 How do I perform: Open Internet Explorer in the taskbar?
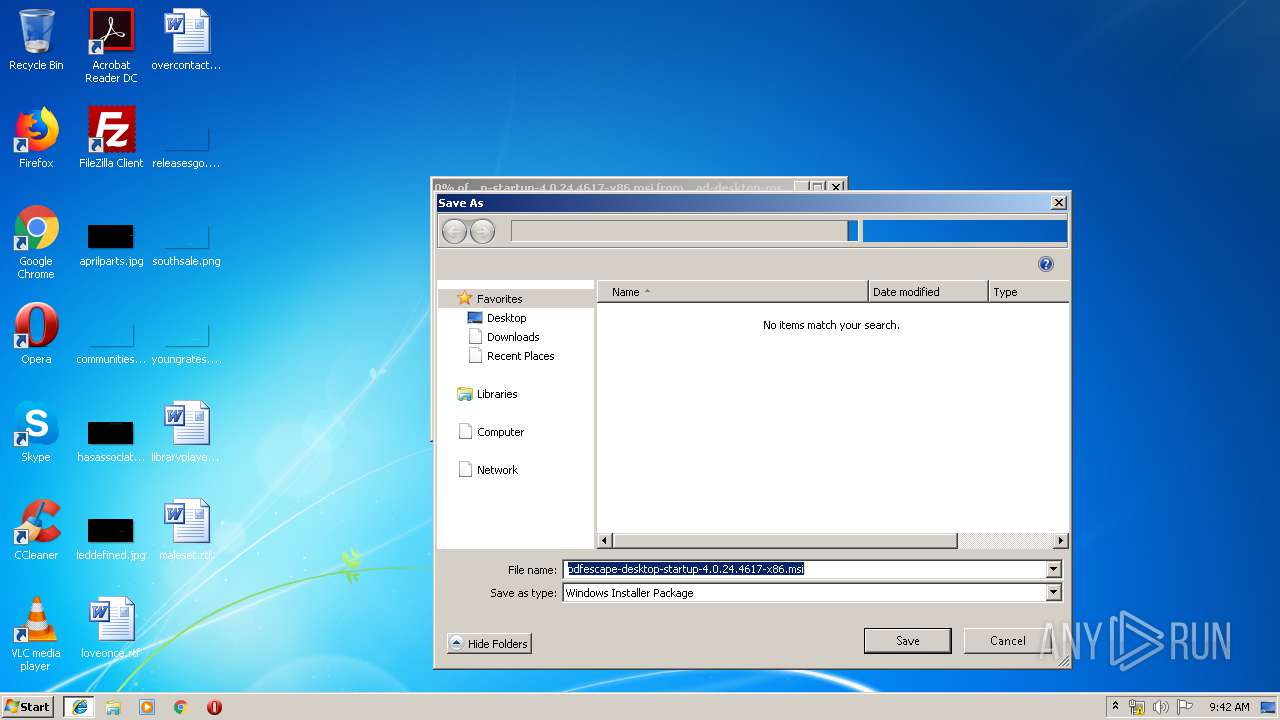[x=79, y=707]
